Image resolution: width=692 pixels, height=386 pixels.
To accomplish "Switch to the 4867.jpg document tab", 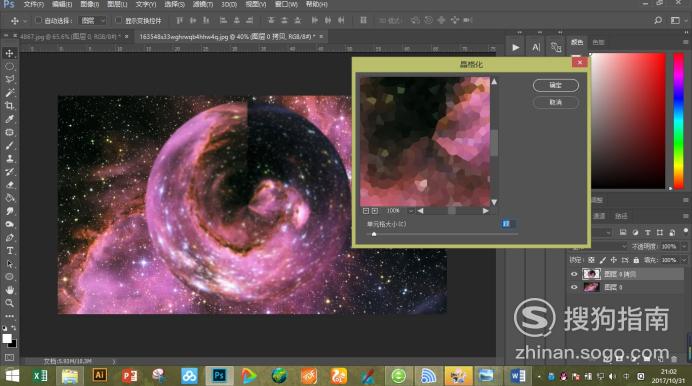I will point(68,36).
